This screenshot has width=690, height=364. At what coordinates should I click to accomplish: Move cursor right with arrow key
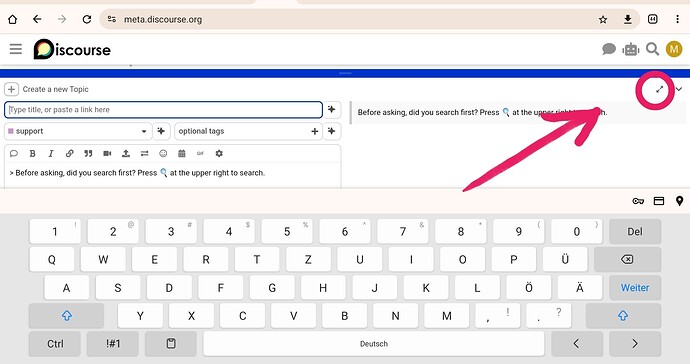point(635,344)
